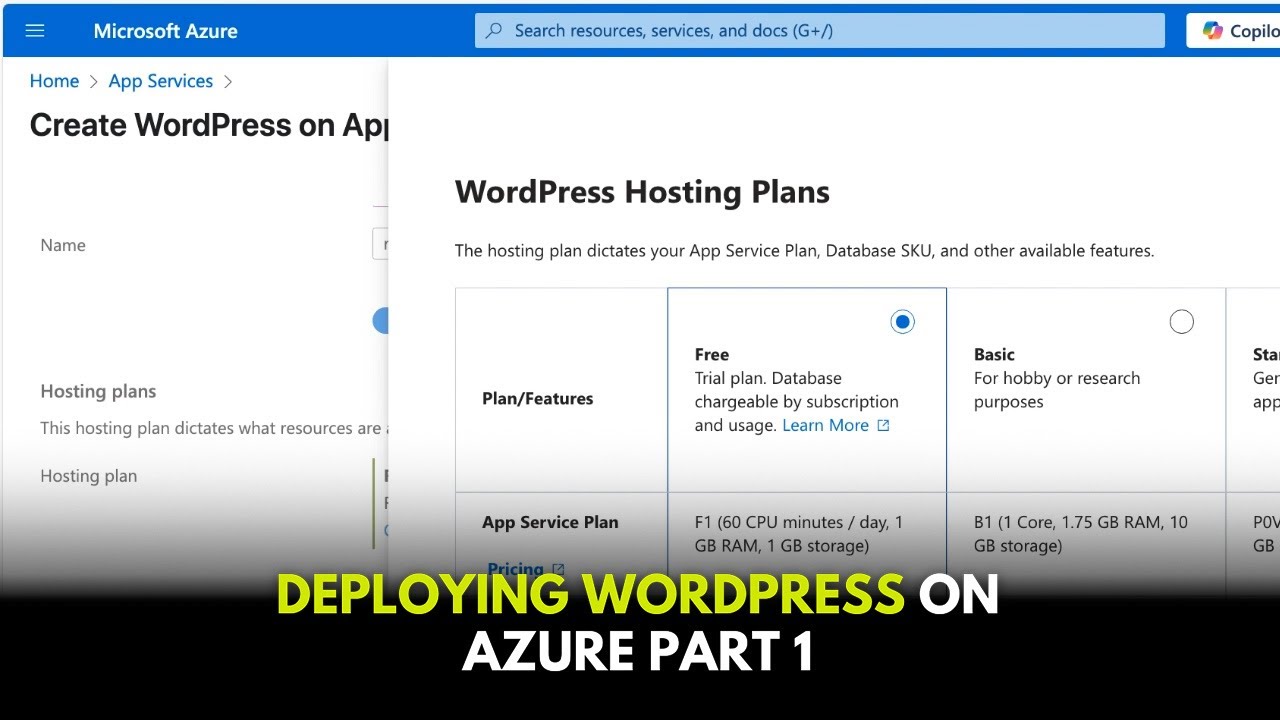1280x720 pixels.
Task: Click the search magnifier icon
Action: click(494, 31)
